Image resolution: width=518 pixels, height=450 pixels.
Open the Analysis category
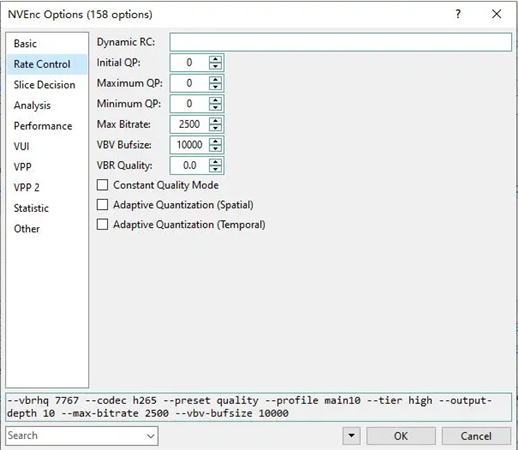pos(47,105)
